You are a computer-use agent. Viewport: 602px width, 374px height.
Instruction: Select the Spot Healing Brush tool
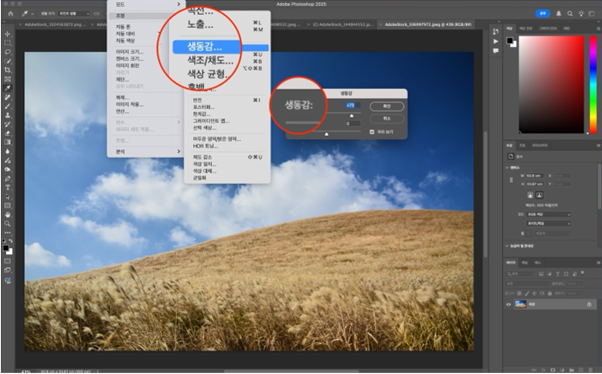(7, 97)
